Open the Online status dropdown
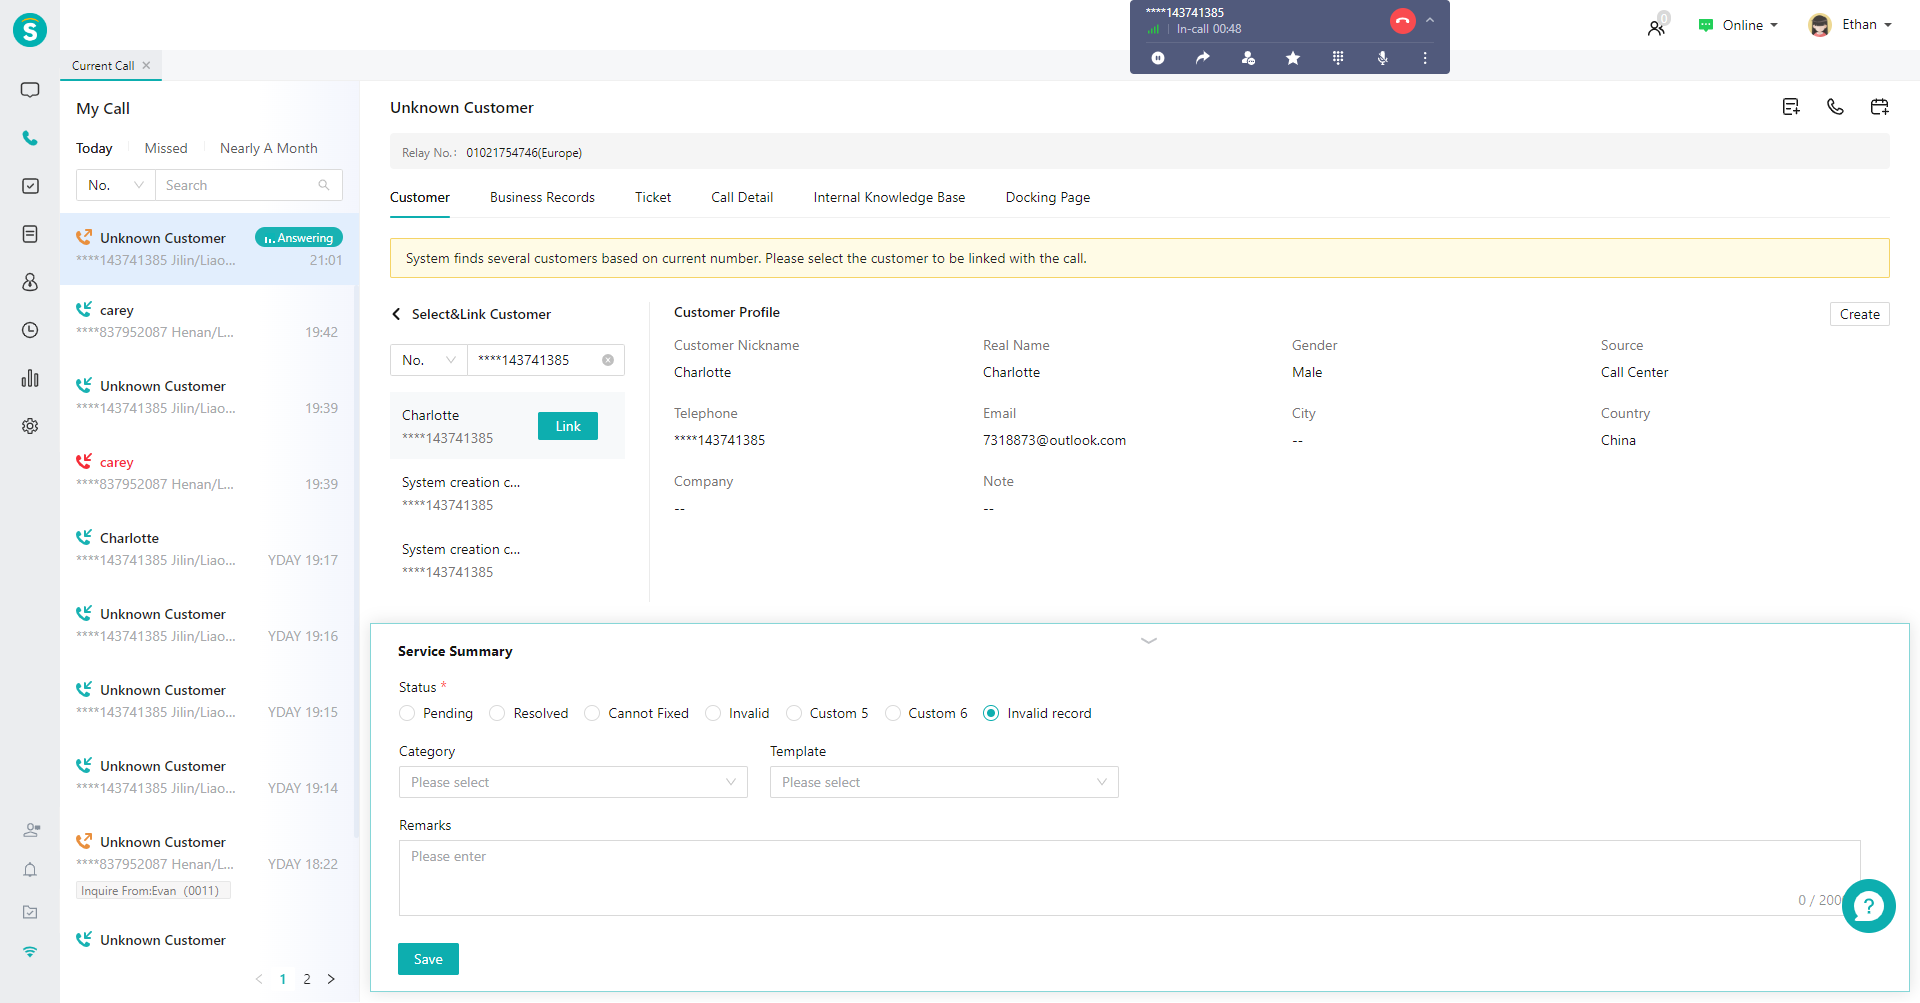1920x1003 pixels. coord(1738,25)
